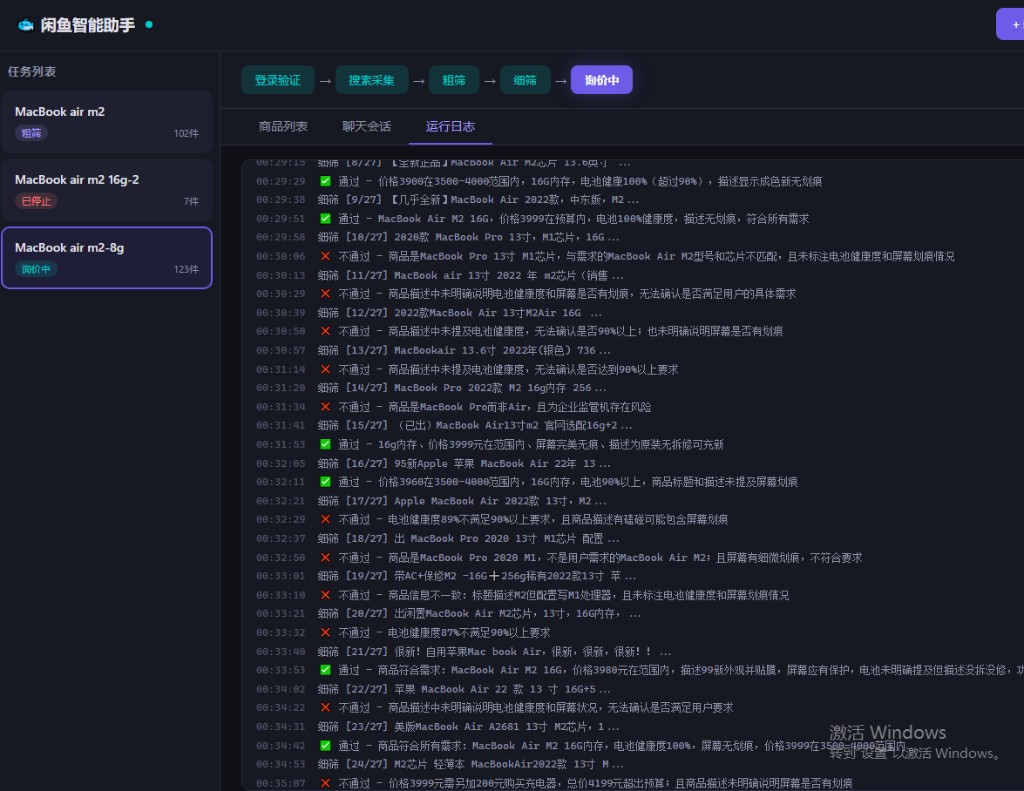Click the red X icon at 00:33:32
The height and width of the screenshot is (791, 1024).
point(325,632)
